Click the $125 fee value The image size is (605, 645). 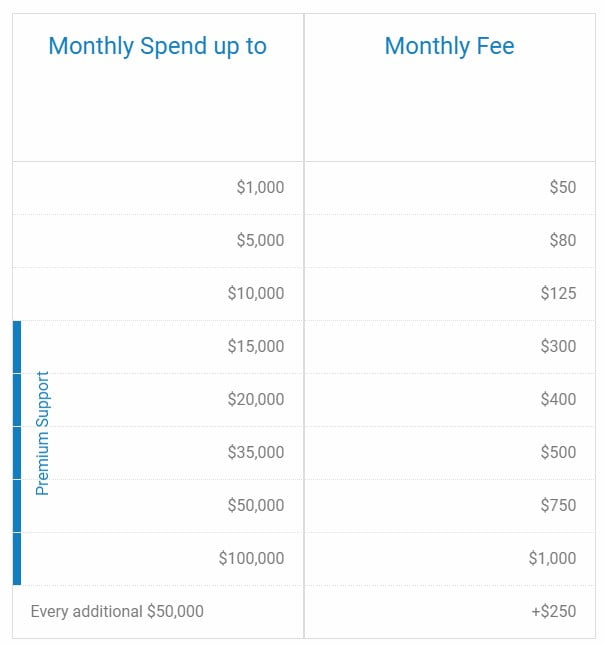click(x=558, y=293)
